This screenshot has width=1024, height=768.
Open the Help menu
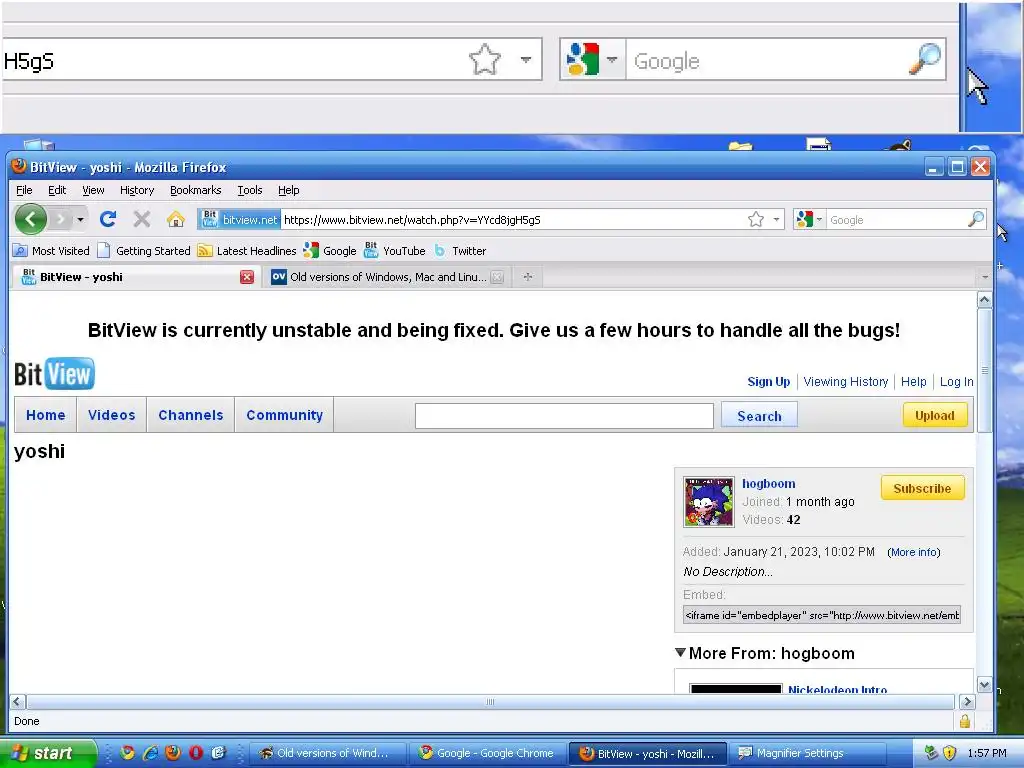coord(288,190)
